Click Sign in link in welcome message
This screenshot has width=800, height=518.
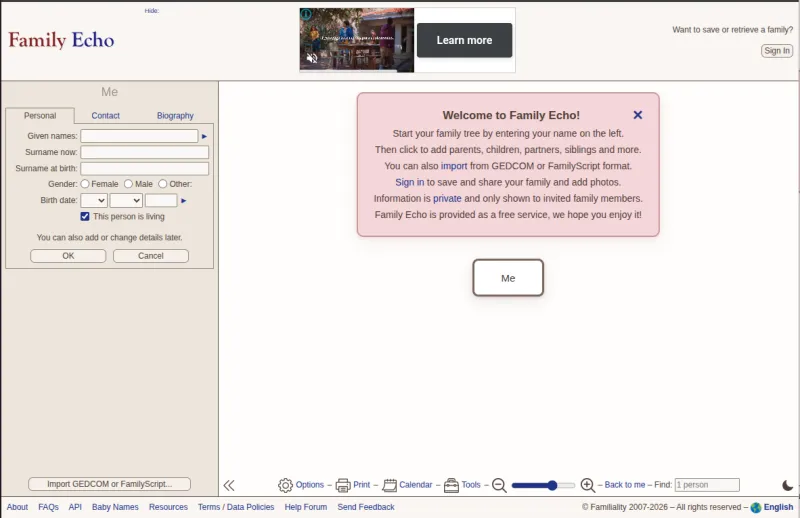410,182
